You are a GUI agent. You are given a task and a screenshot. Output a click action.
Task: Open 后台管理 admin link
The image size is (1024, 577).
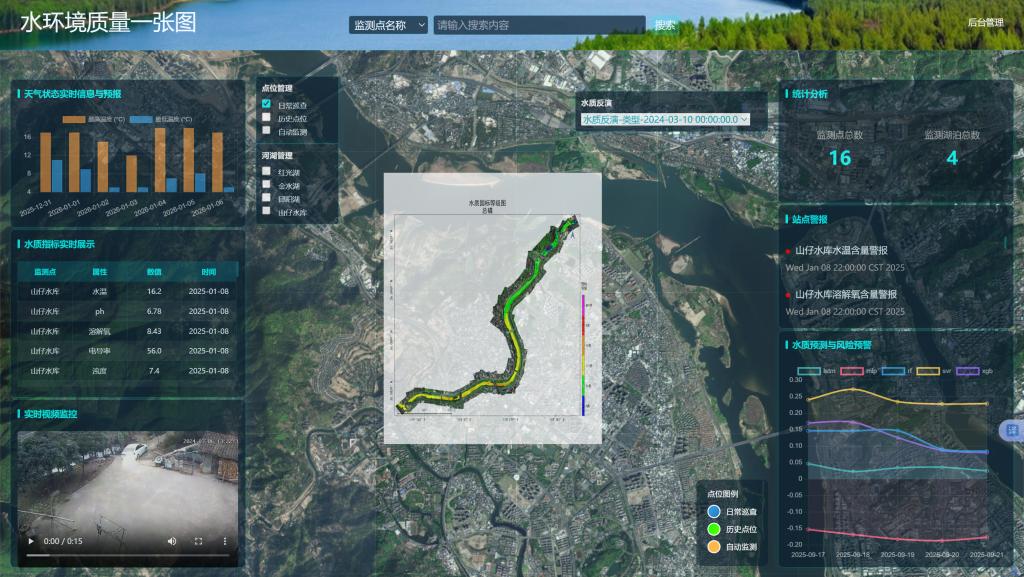point(985,22)
